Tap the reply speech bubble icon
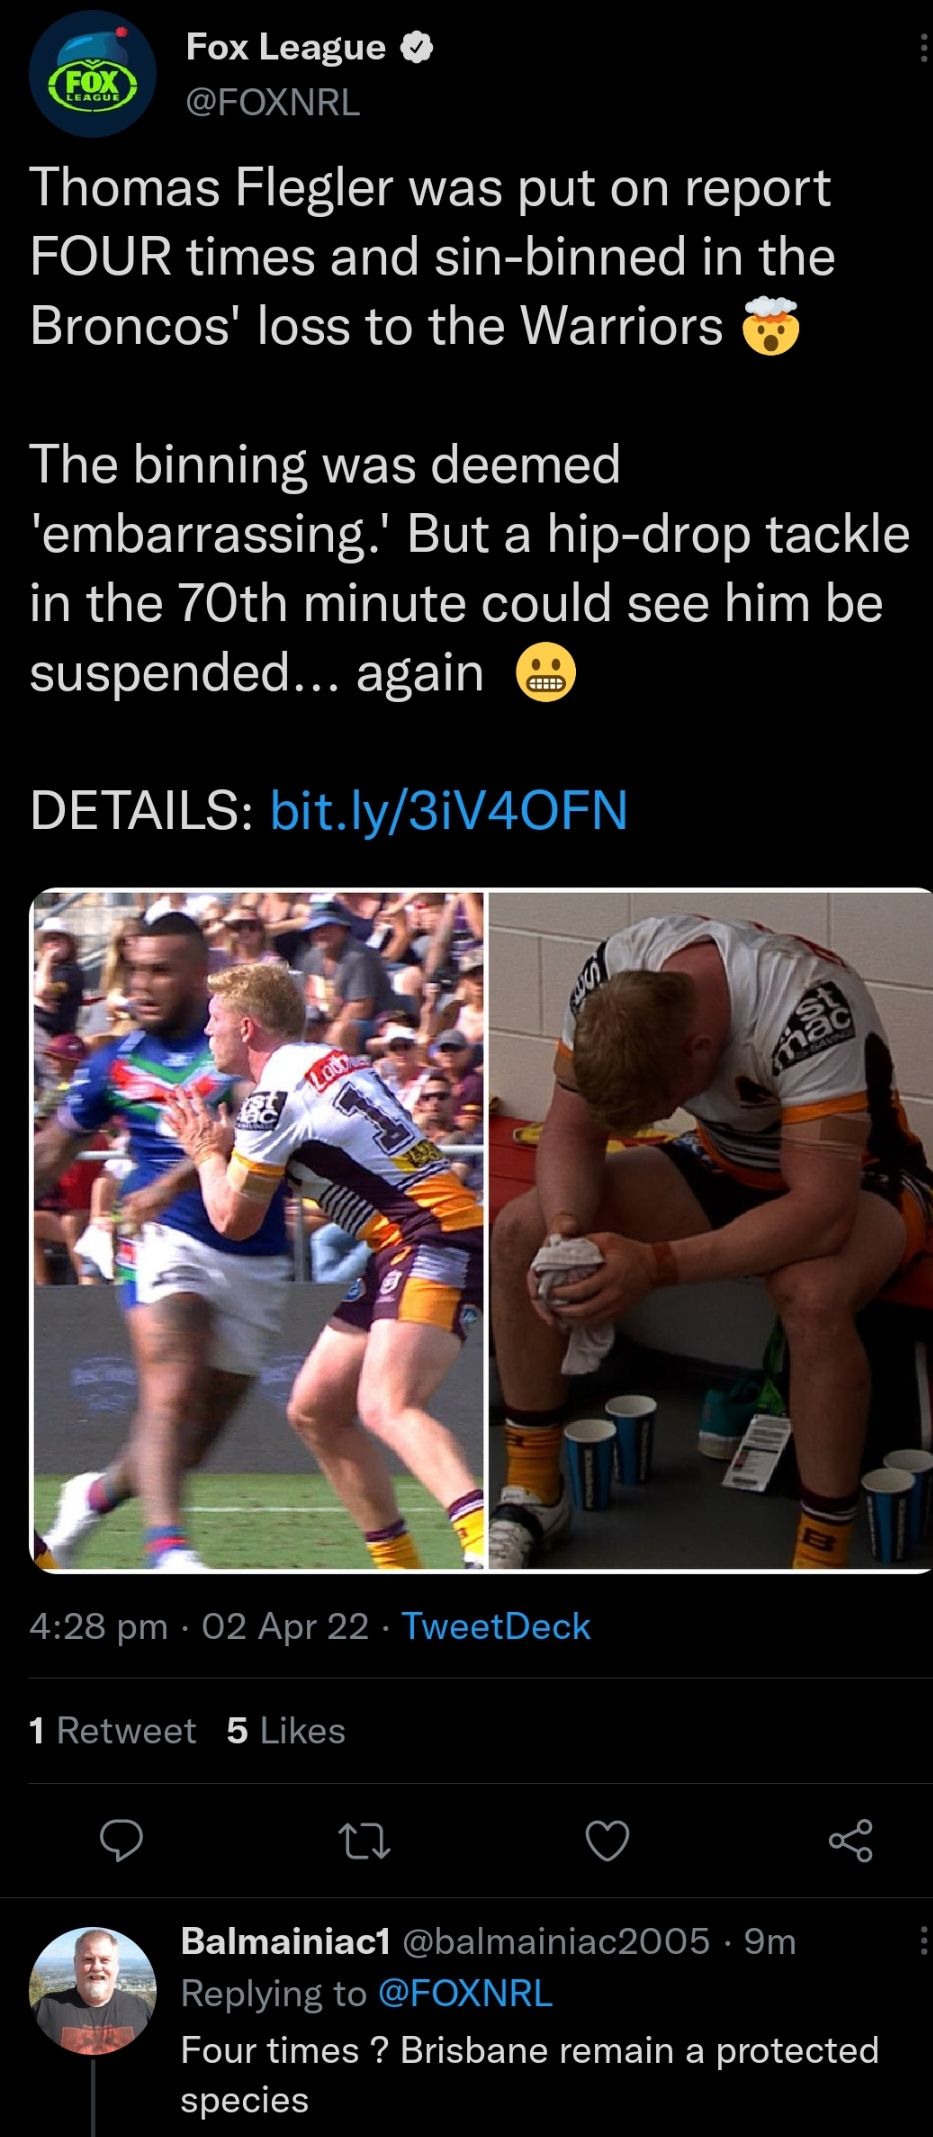The width and height of the screenshot is (933, 2137). click(121, 1840)
